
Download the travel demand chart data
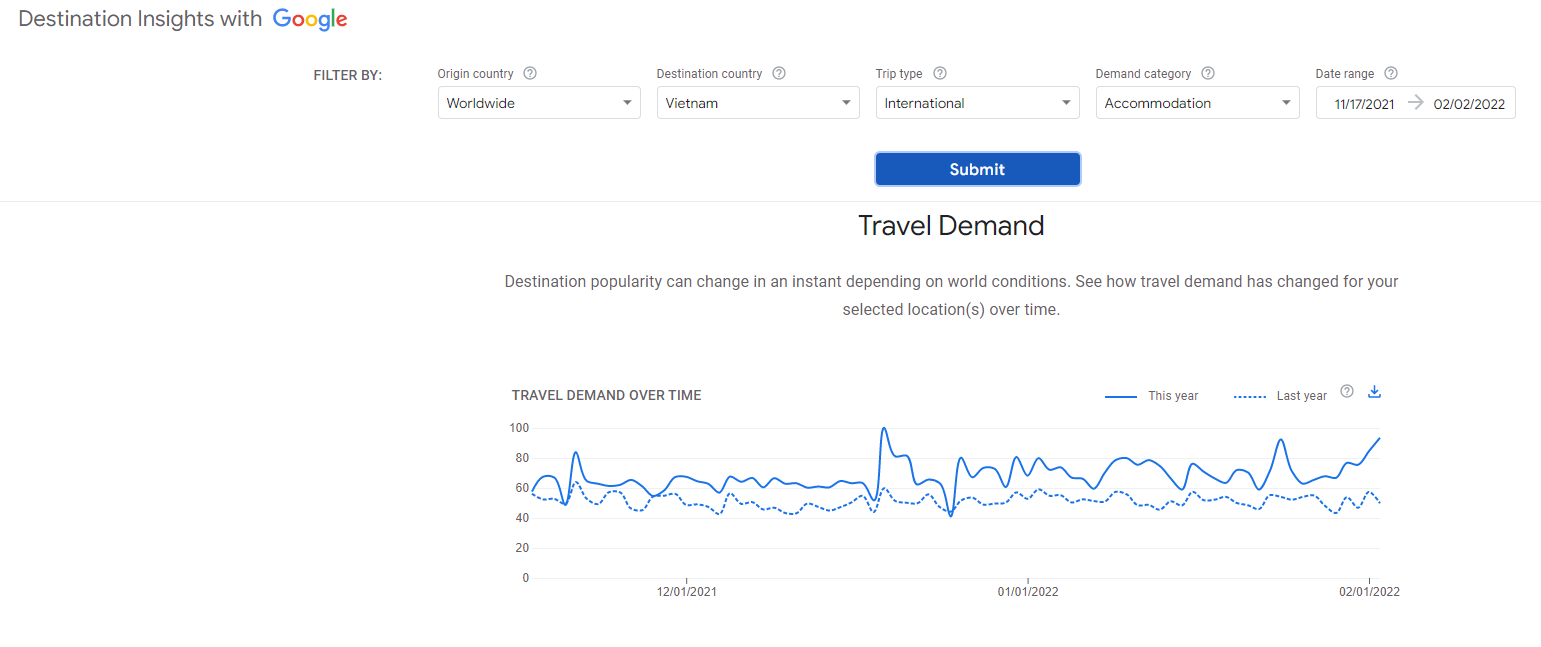pyautogui.click(x=1374, y=392)
